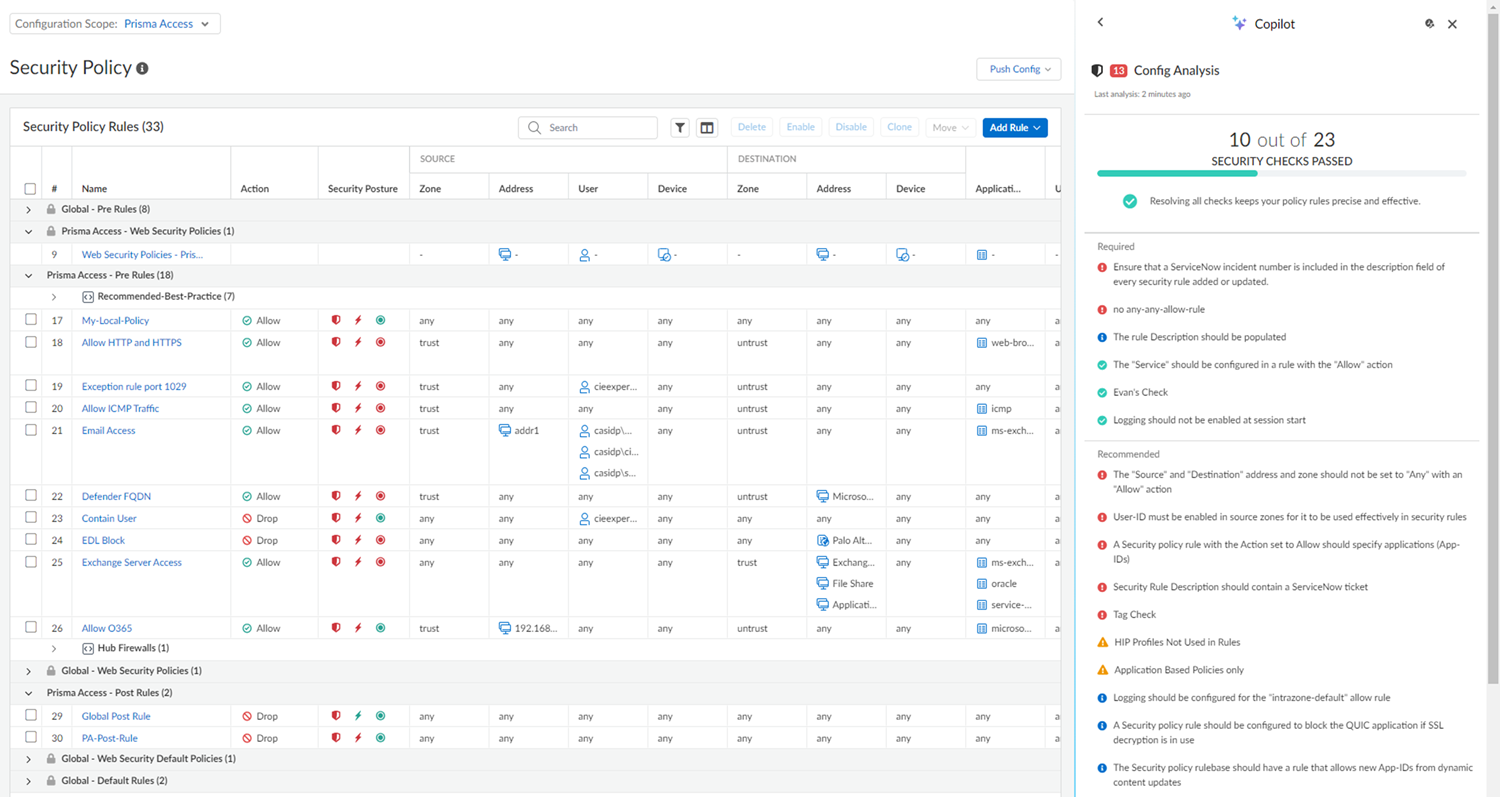Open the column layout icon

click(x=707, y=128)
